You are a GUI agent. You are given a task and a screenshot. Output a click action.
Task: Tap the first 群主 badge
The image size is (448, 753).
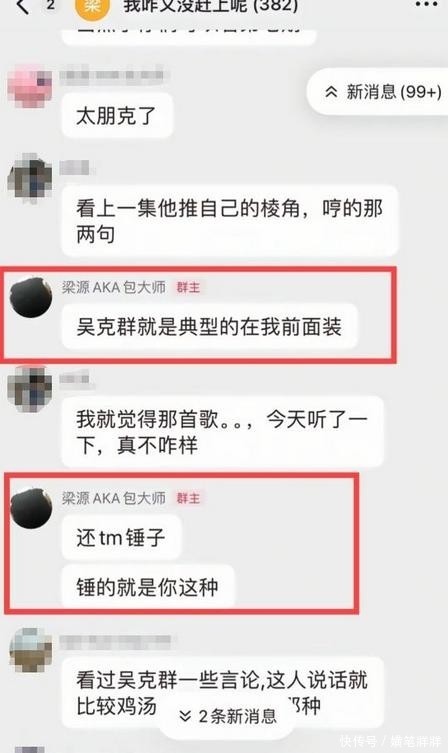[188, 287]
